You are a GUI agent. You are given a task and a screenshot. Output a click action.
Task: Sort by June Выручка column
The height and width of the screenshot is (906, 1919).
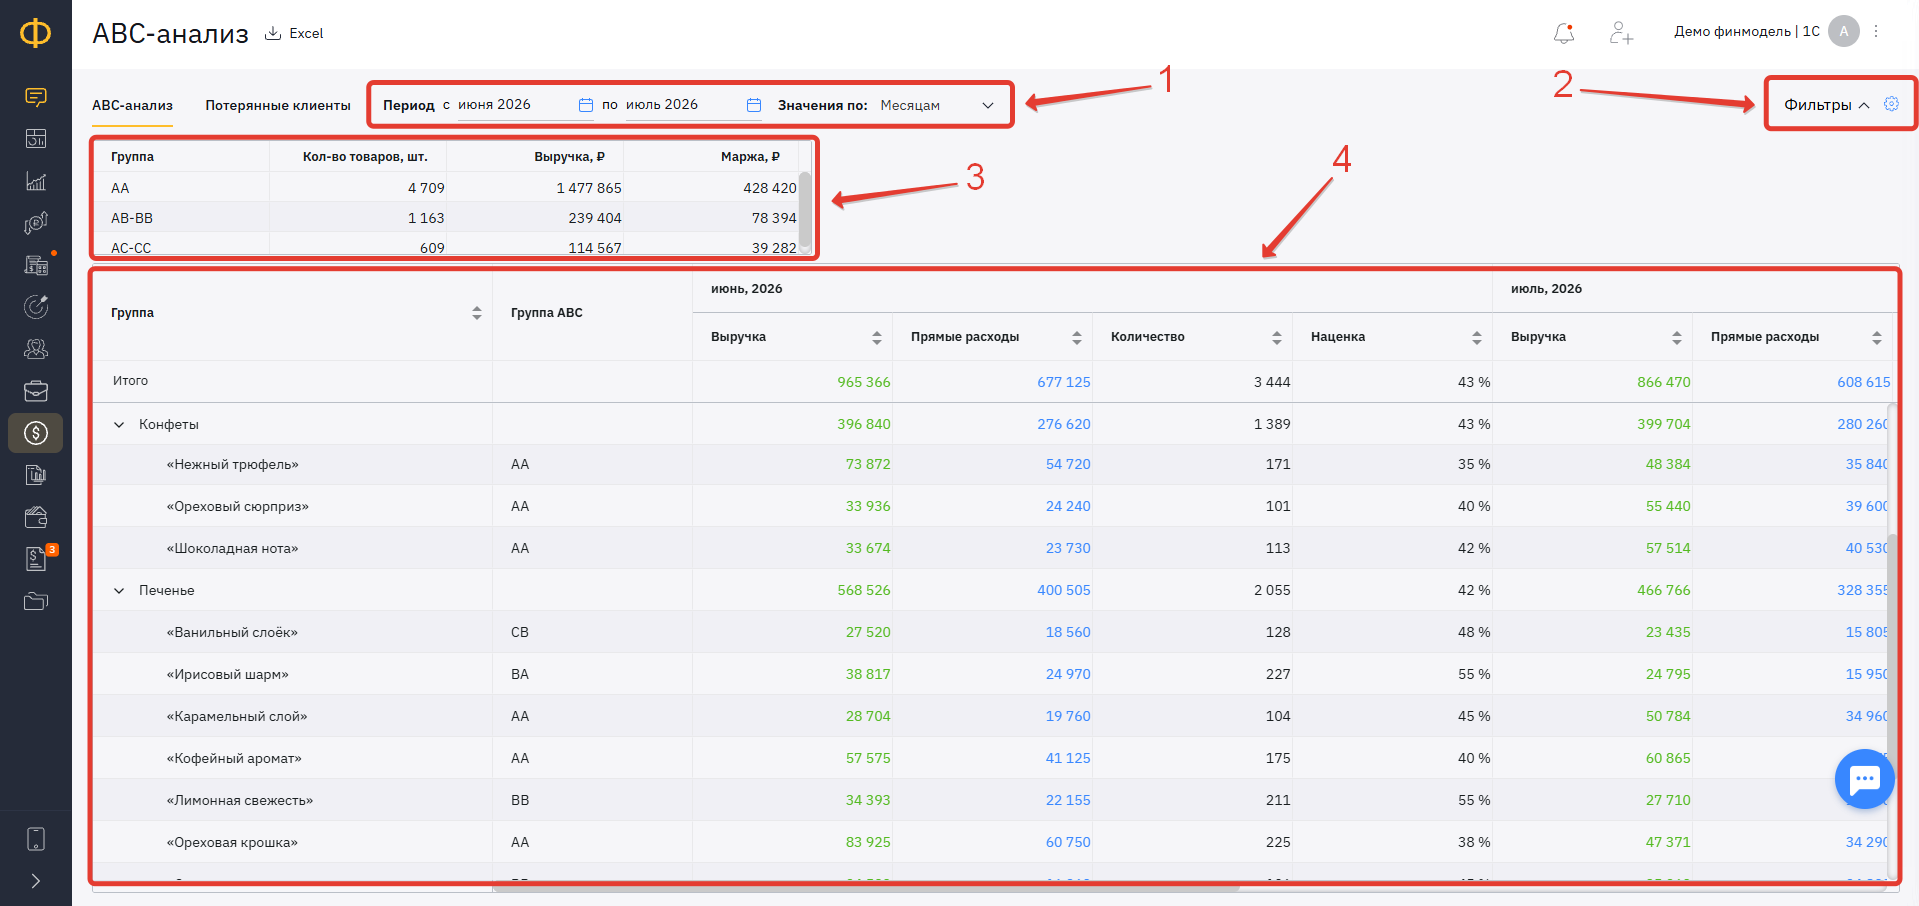coord(876,338)
